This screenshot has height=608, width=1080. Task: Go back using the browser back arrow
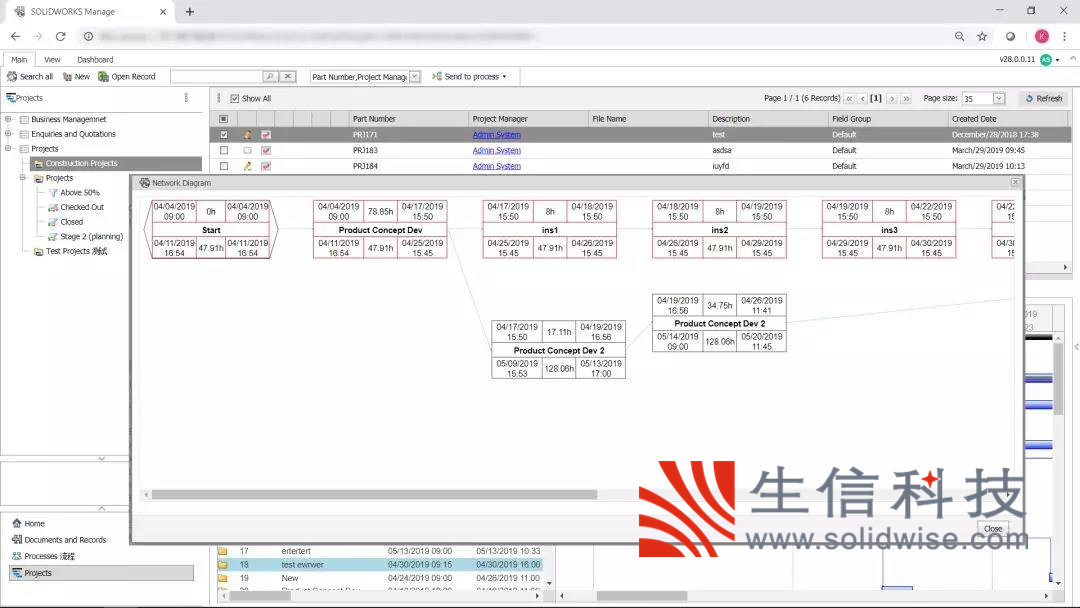pyautogui.click(x=15, y=36)
